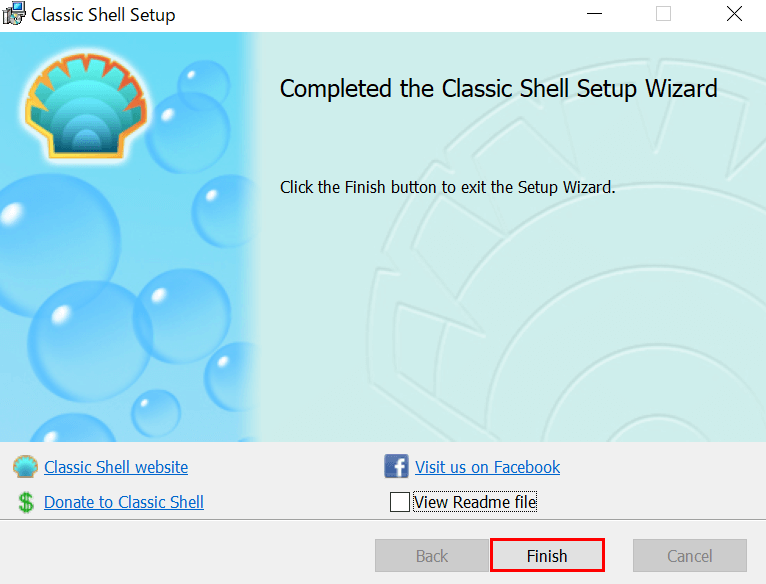This screenshot has height=584, width=766.
Task: Click the disabled maximize window button
Action: click(x=663, y=14)
